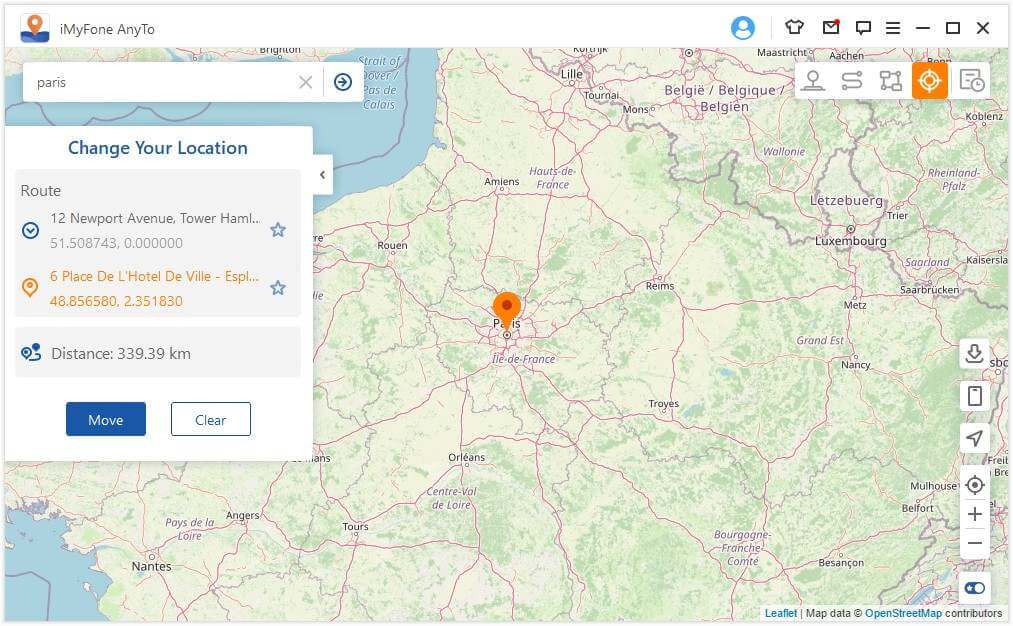Screen dimensions: 1013x626
Task: Click the Lille label on the map
Action: pyautogui.click(x=572, y=74)
